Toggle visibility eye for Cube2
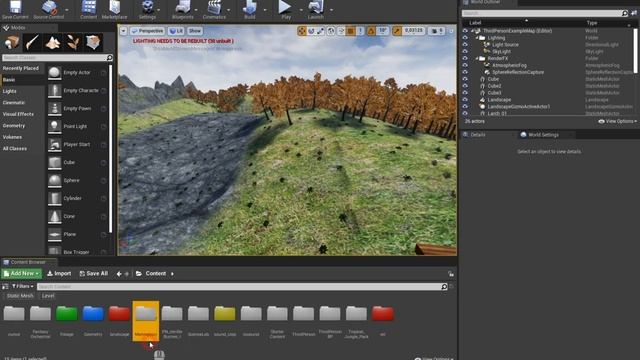Screen dimensions: 640x360 [x=465, y=86]
